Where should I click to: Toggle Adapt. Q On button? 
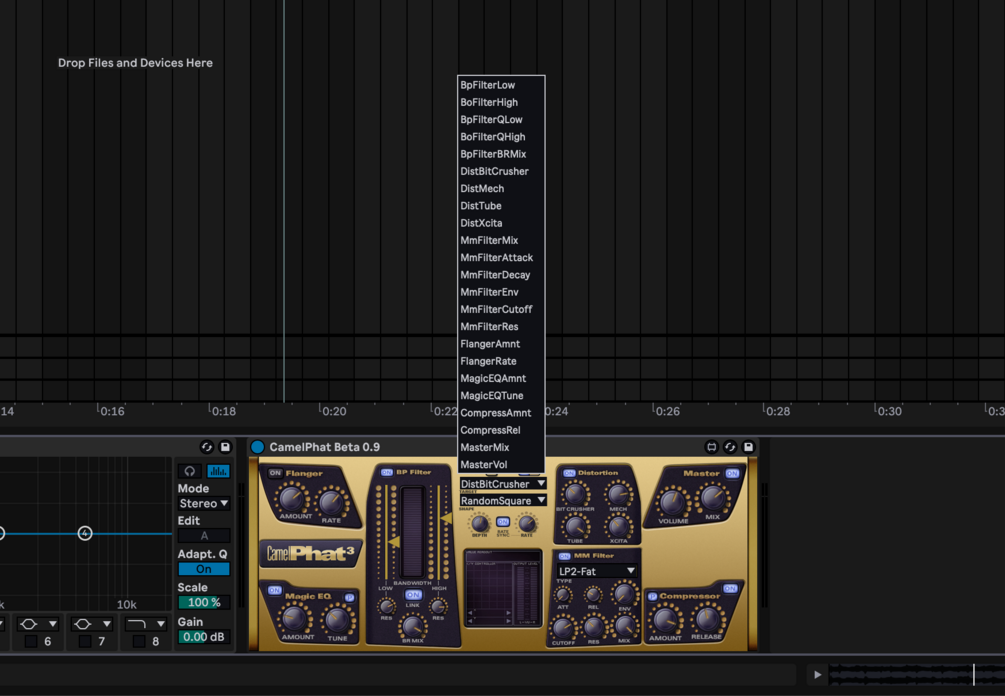[204, 569]
